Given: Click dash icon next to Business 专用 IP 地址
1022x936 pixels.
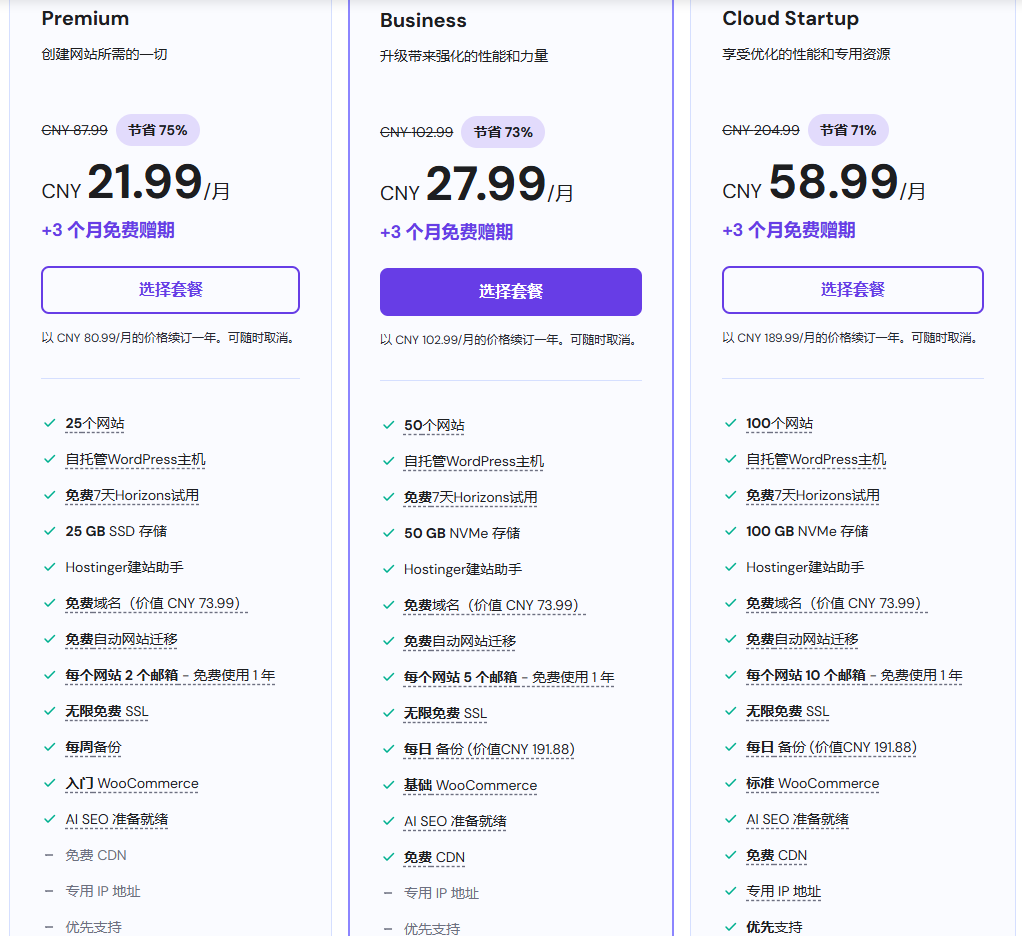Looking at the screenshot, I should point(388,893).
